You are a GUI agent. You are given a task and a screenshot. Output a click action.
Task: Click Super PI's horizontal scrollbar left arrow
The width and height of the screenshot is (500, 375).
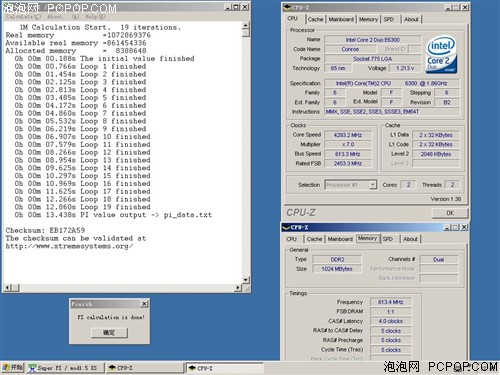tap(8, 287)
